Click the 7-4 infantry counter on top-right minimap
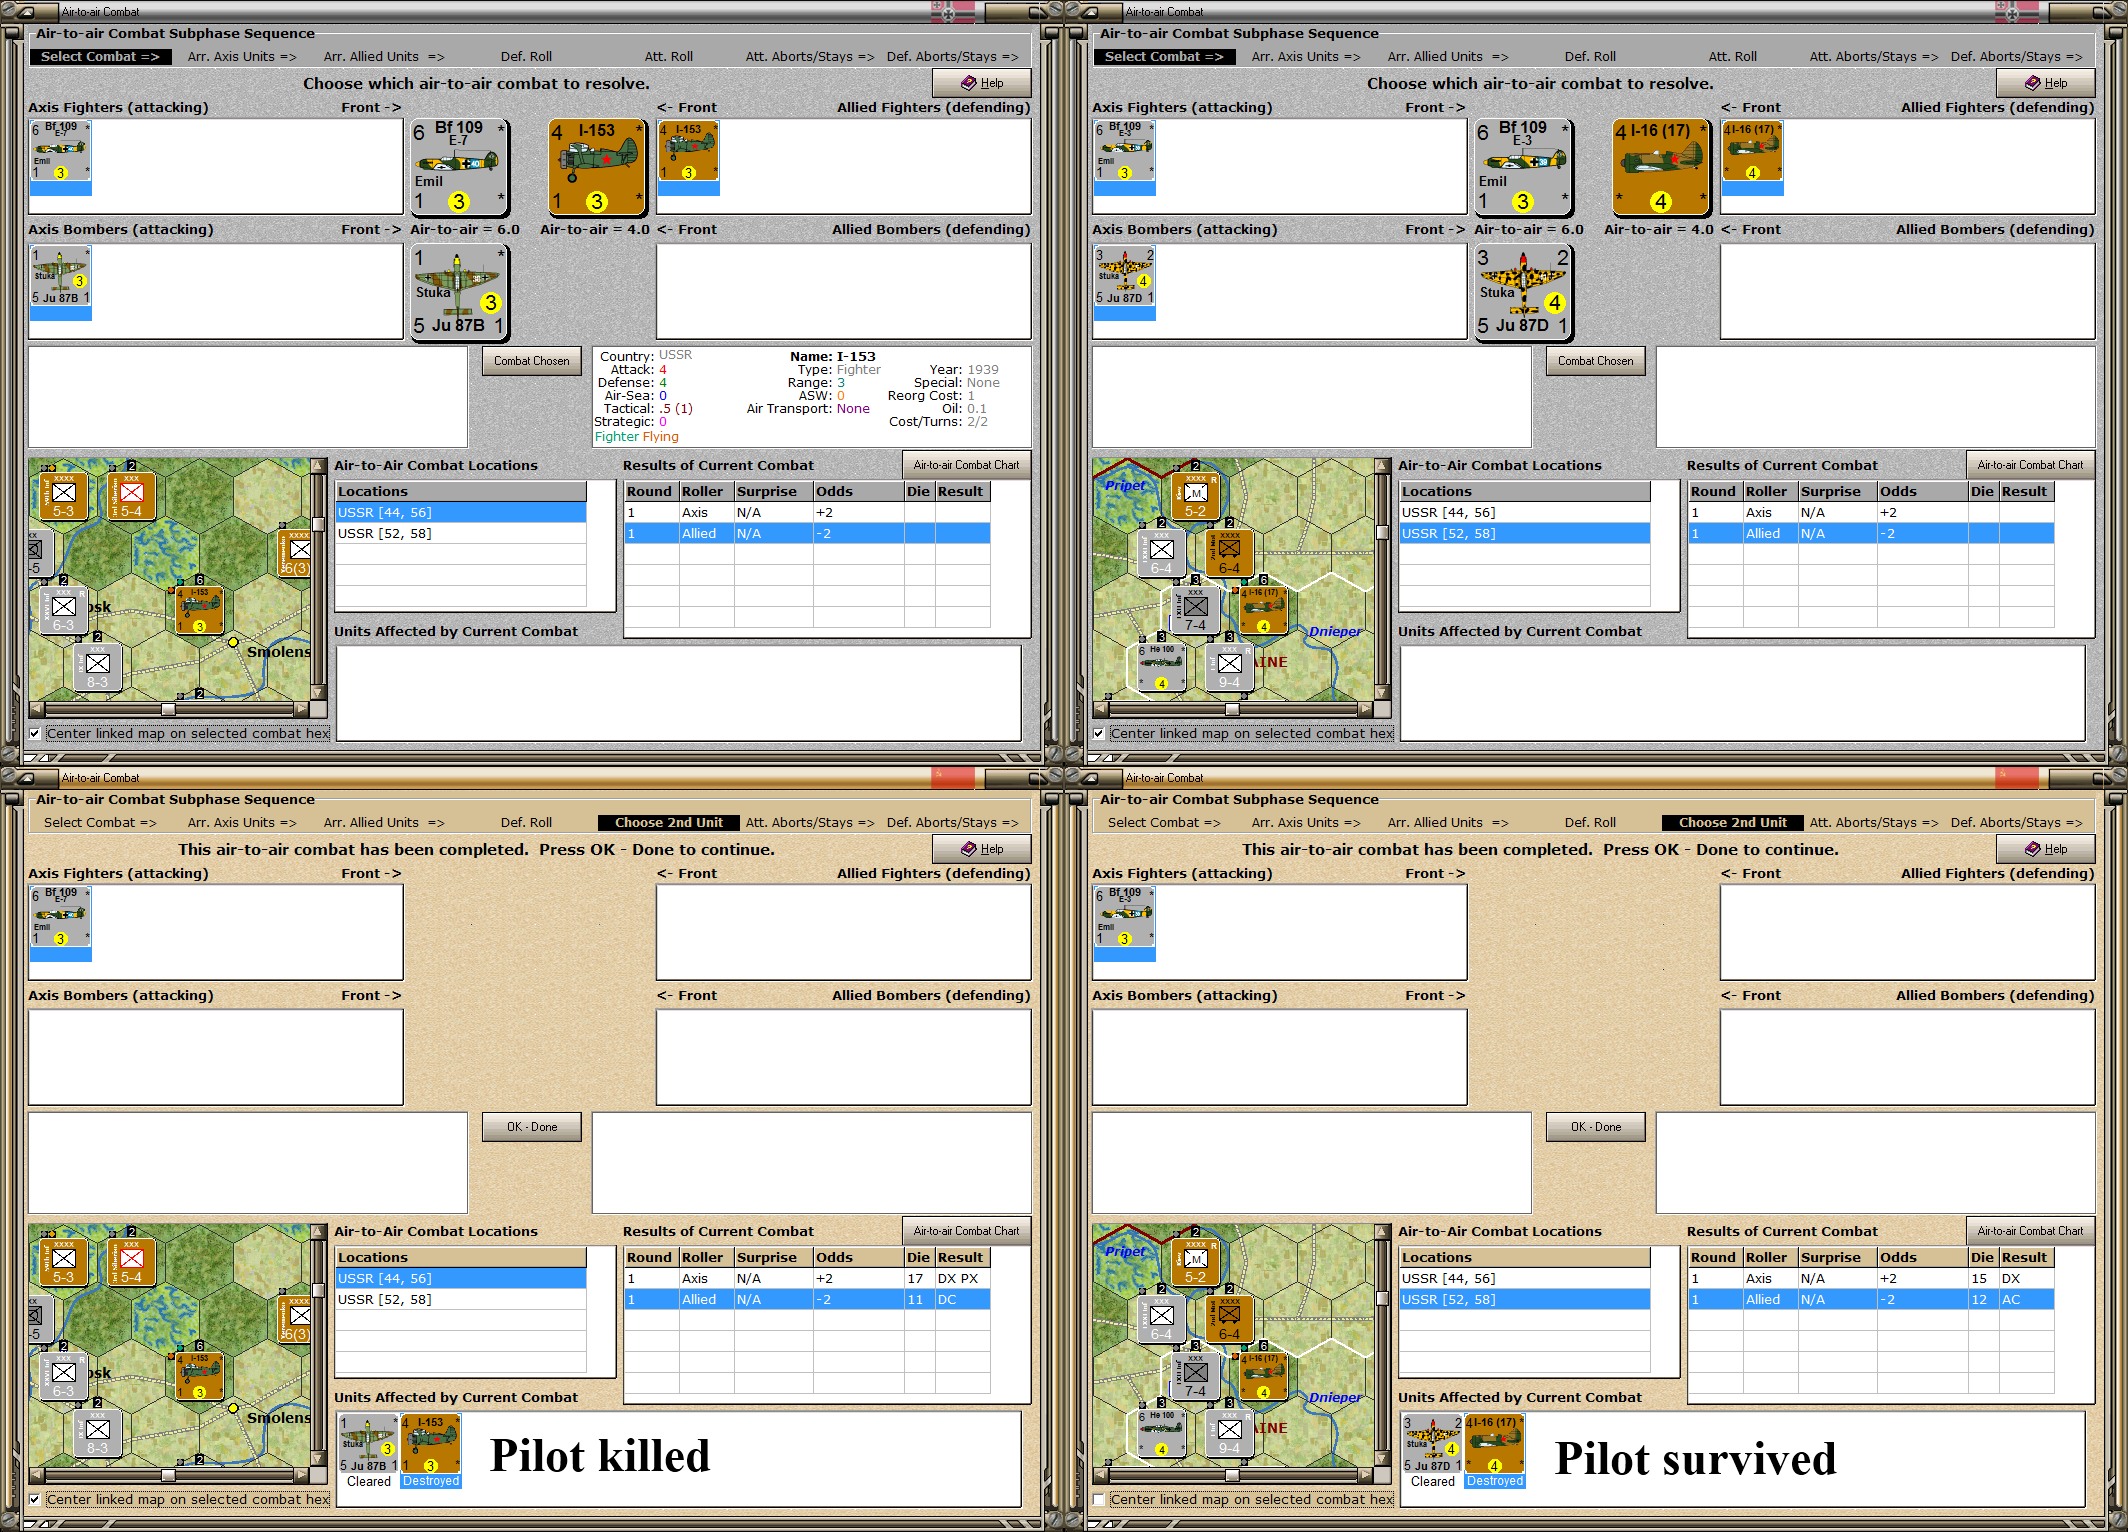The width and height of the screenshot is (2128, 1532). pyautogui.click(x=1195, y=610)
